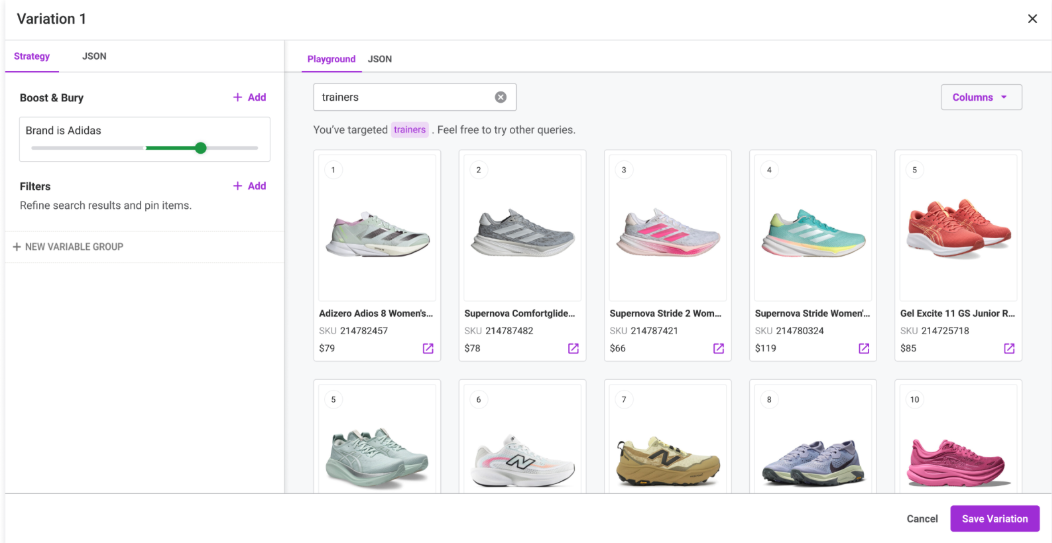Click the $119 price

765,348
